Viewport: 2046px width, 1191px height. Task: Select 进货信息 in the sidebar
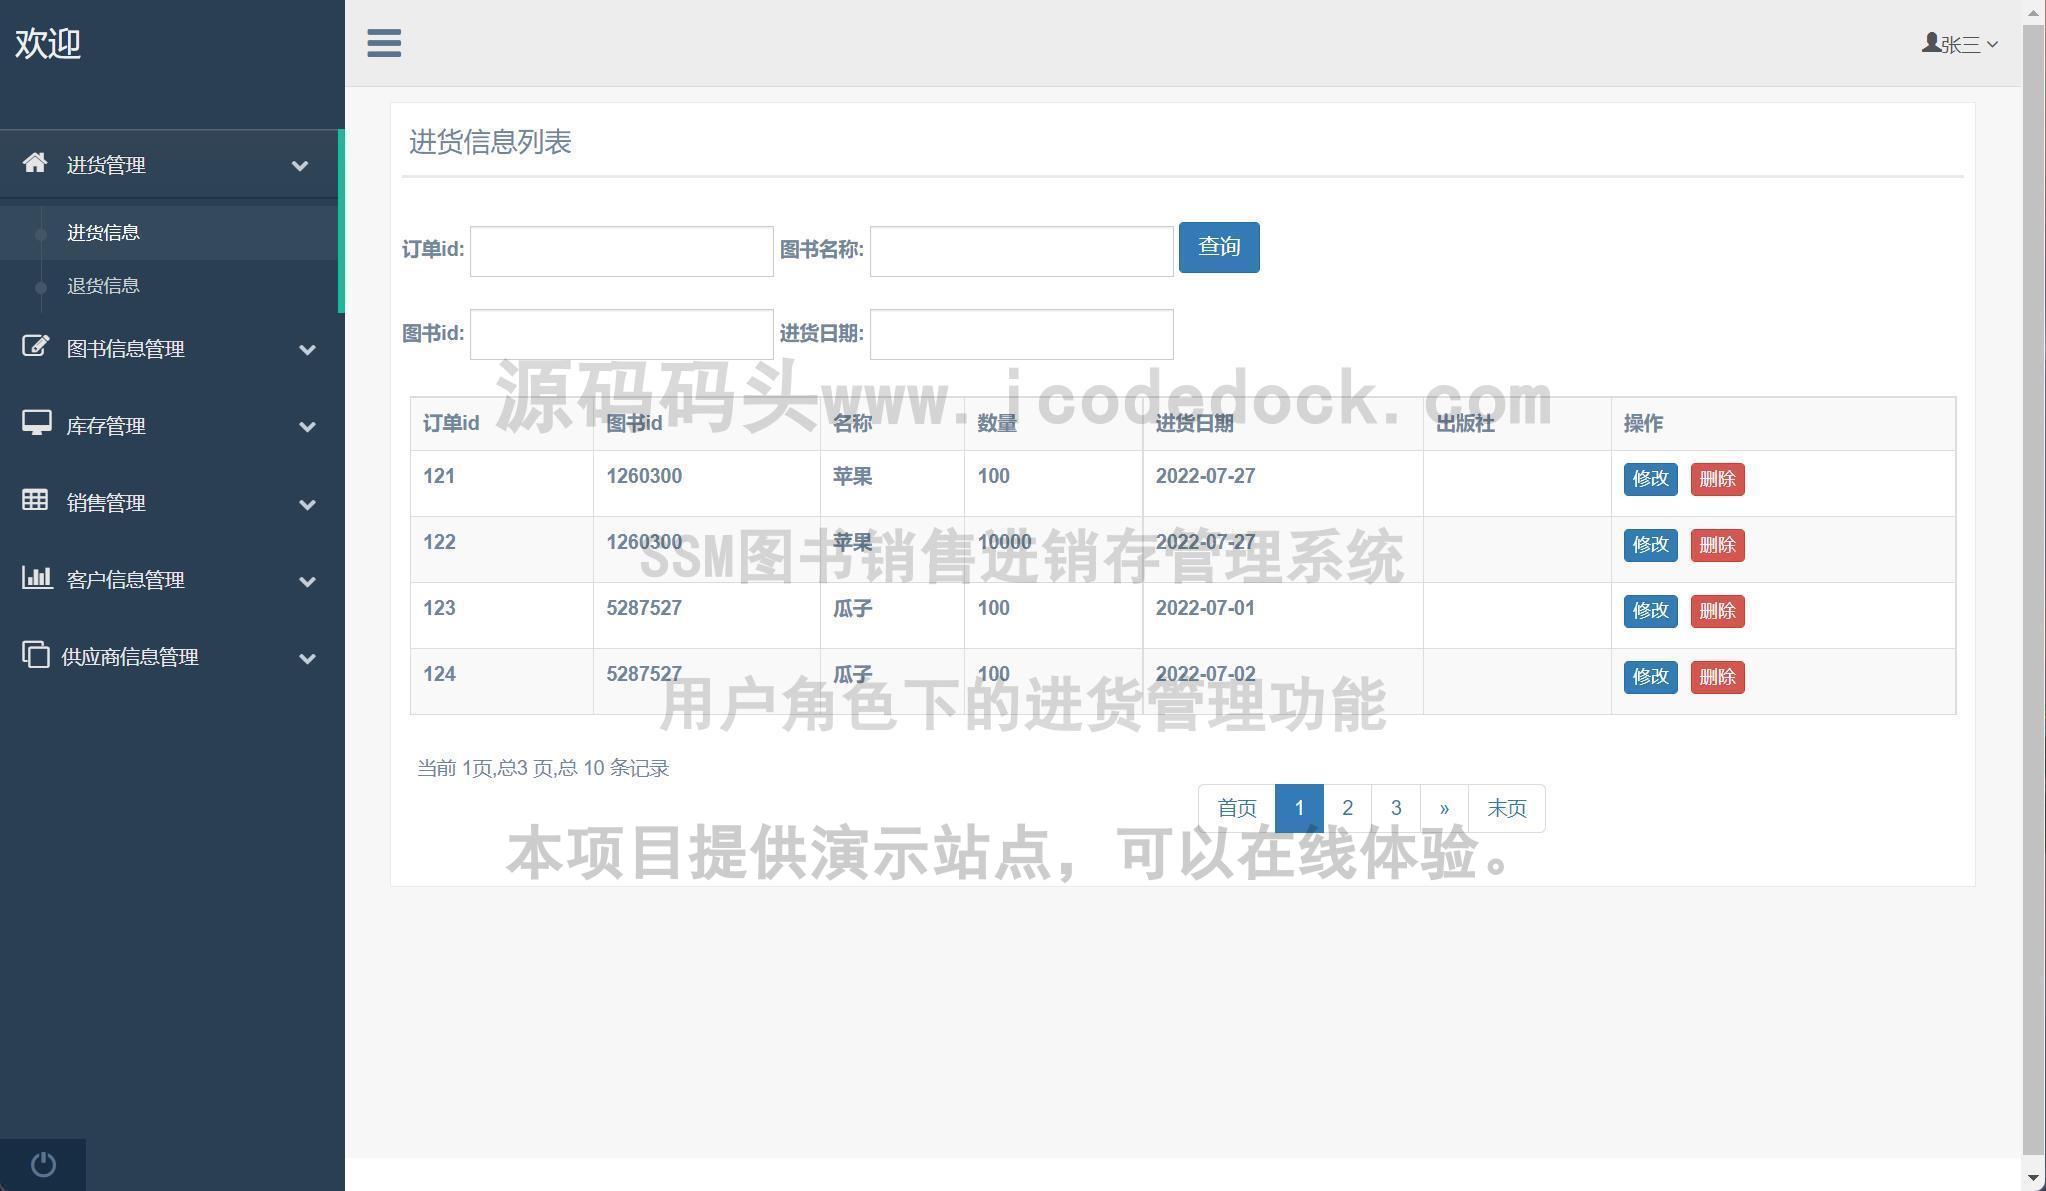tap(103, 233)
